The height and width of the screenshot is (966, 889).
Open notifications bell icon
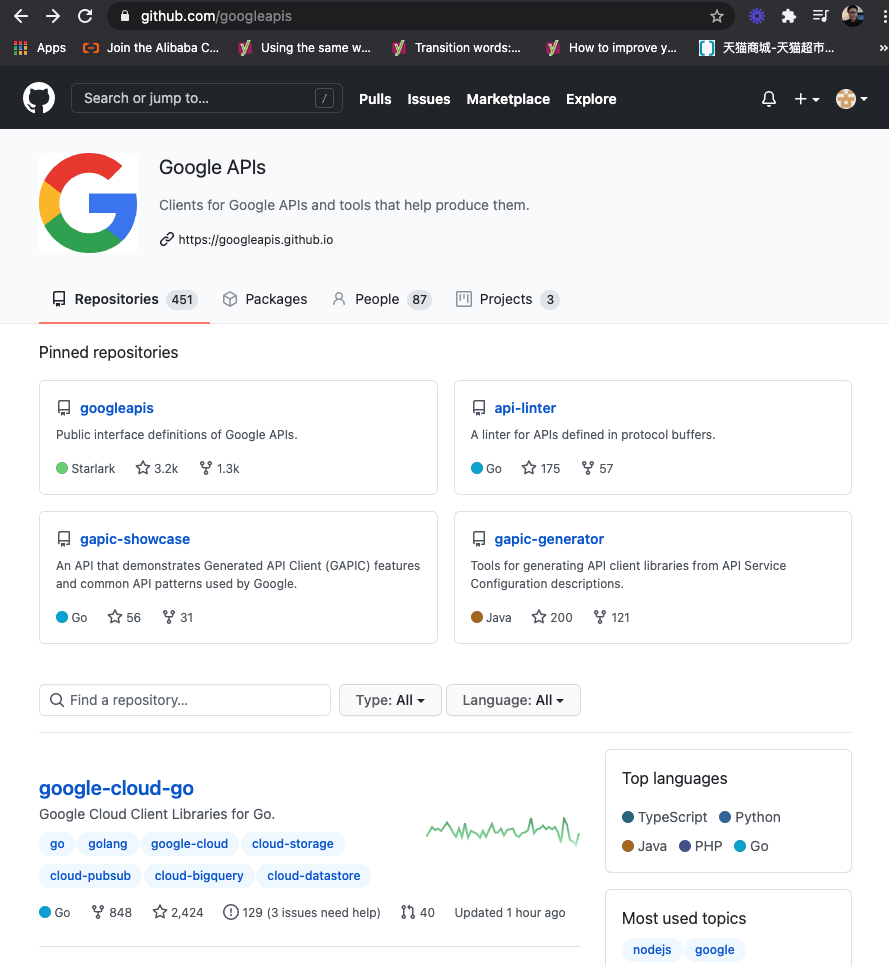(769, 99)
